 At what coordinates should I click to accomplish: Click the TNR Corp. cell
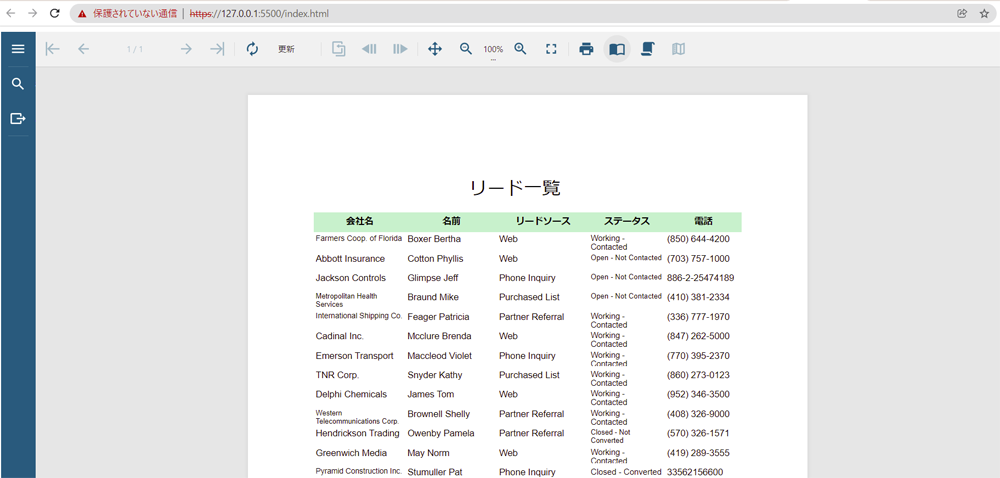tap(337, 375)
